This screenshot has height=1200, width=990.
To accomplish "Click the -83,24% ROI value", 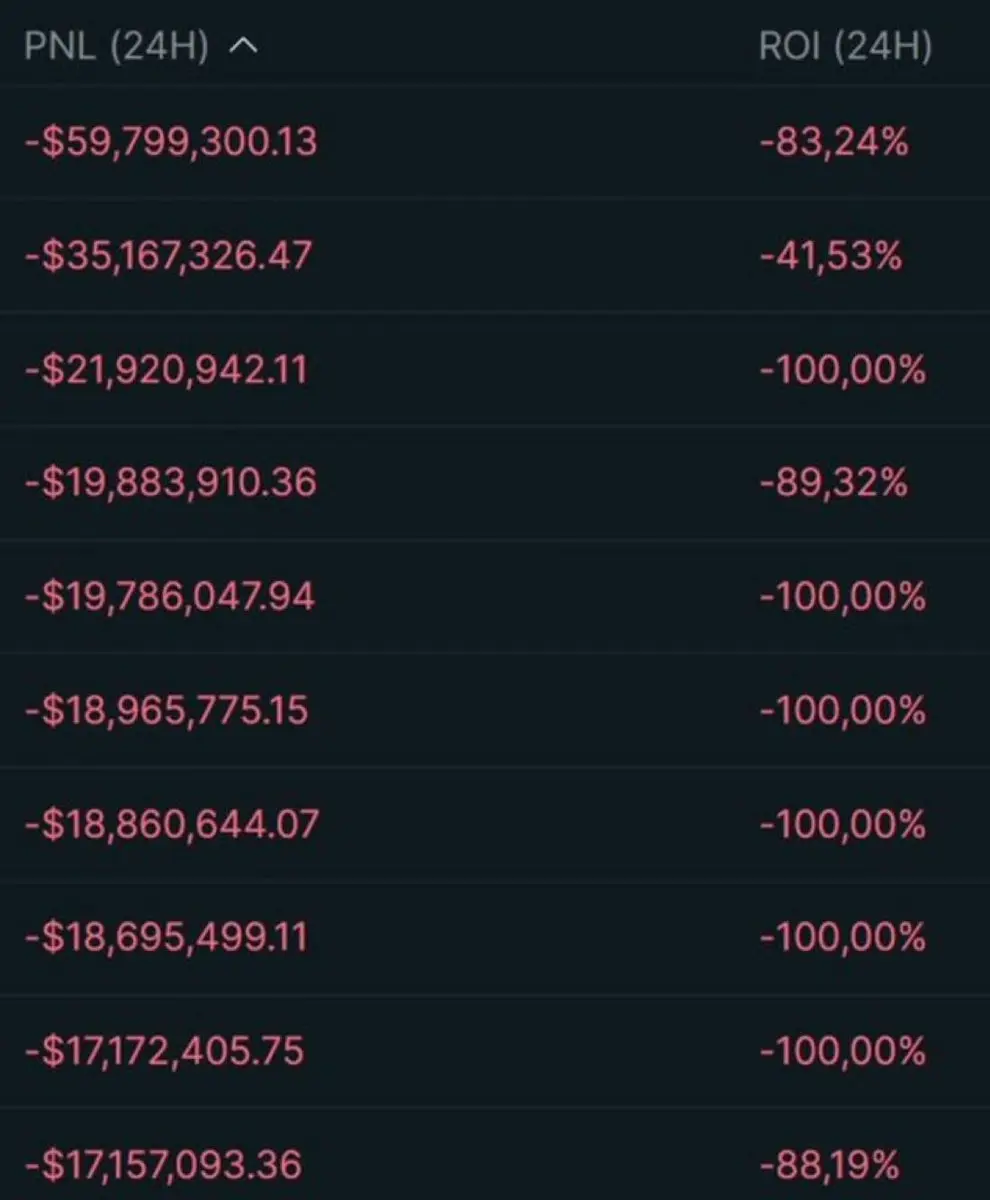I will tap(834, 142).
